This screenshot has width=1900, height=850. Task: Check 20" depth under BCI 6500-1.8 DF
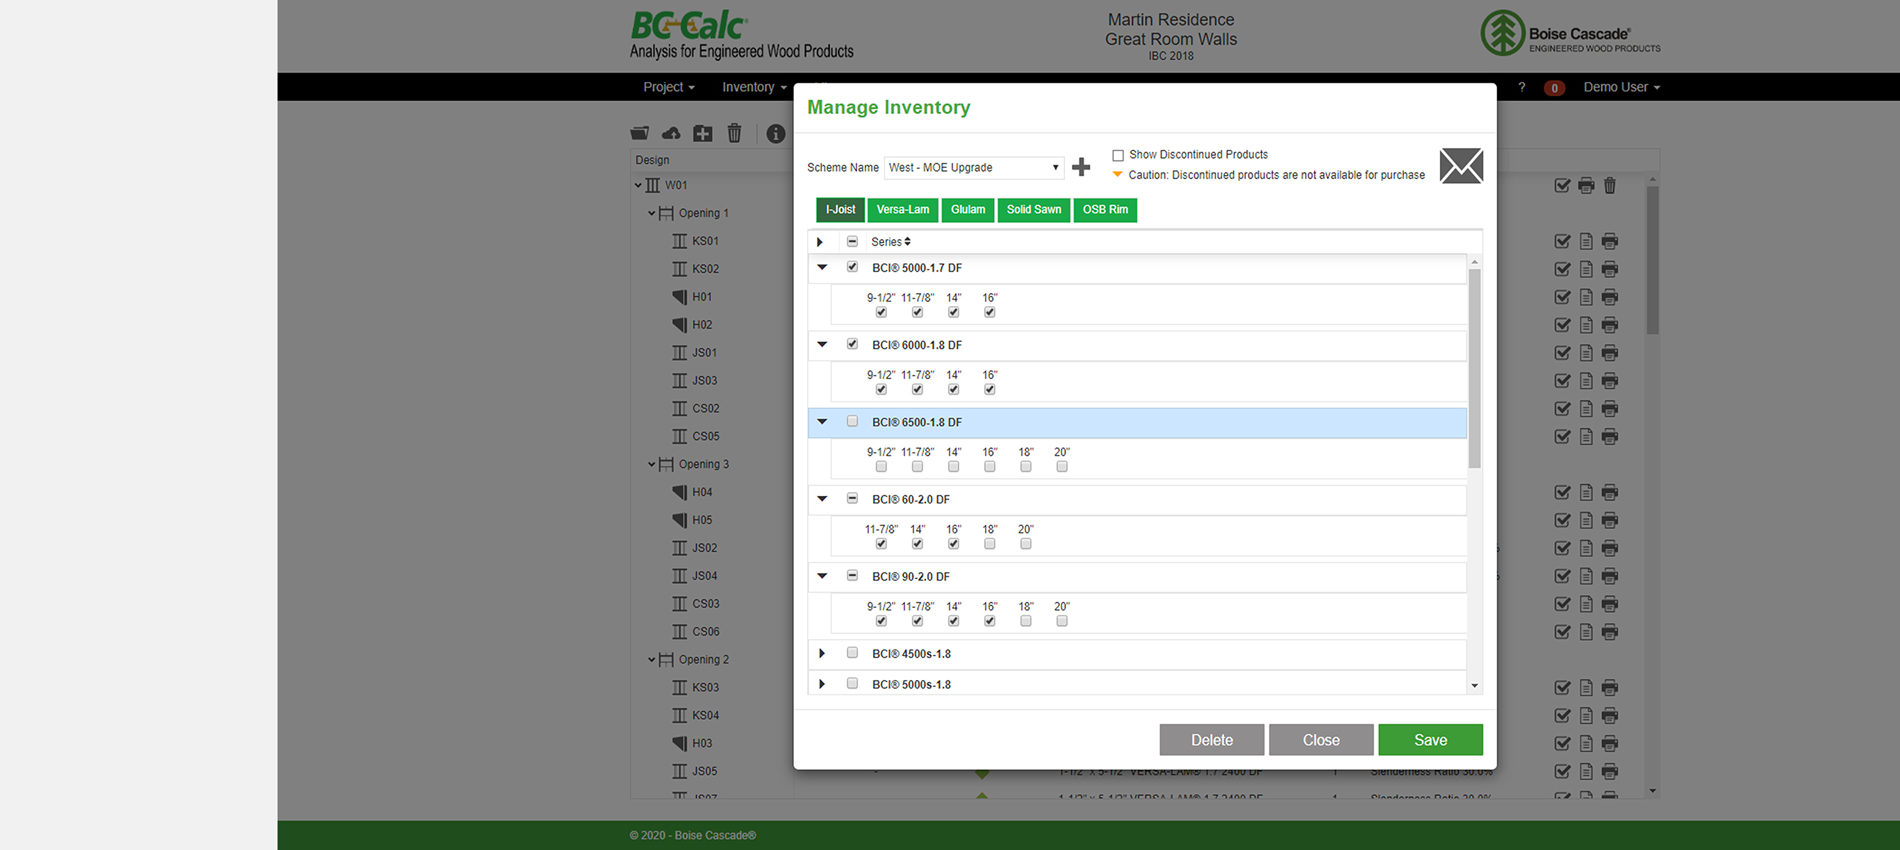(x=1062, y=467)
